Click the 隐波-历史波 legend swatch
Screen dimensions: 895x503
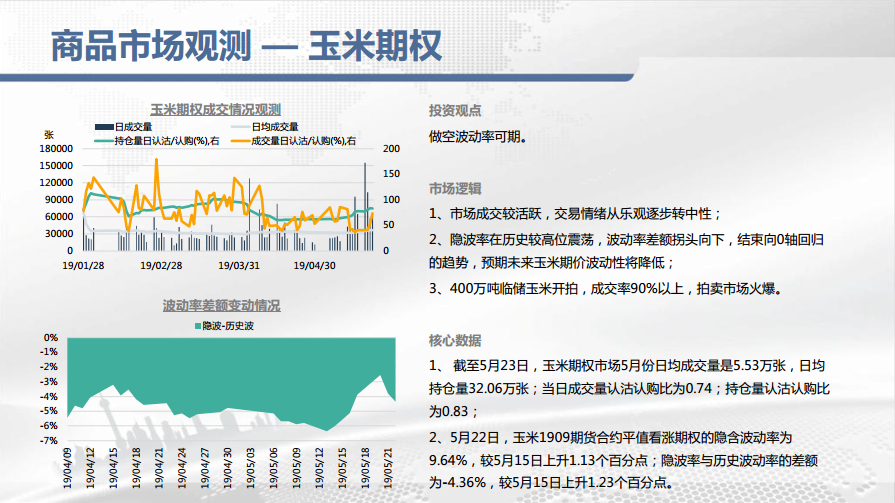(197, 326)
